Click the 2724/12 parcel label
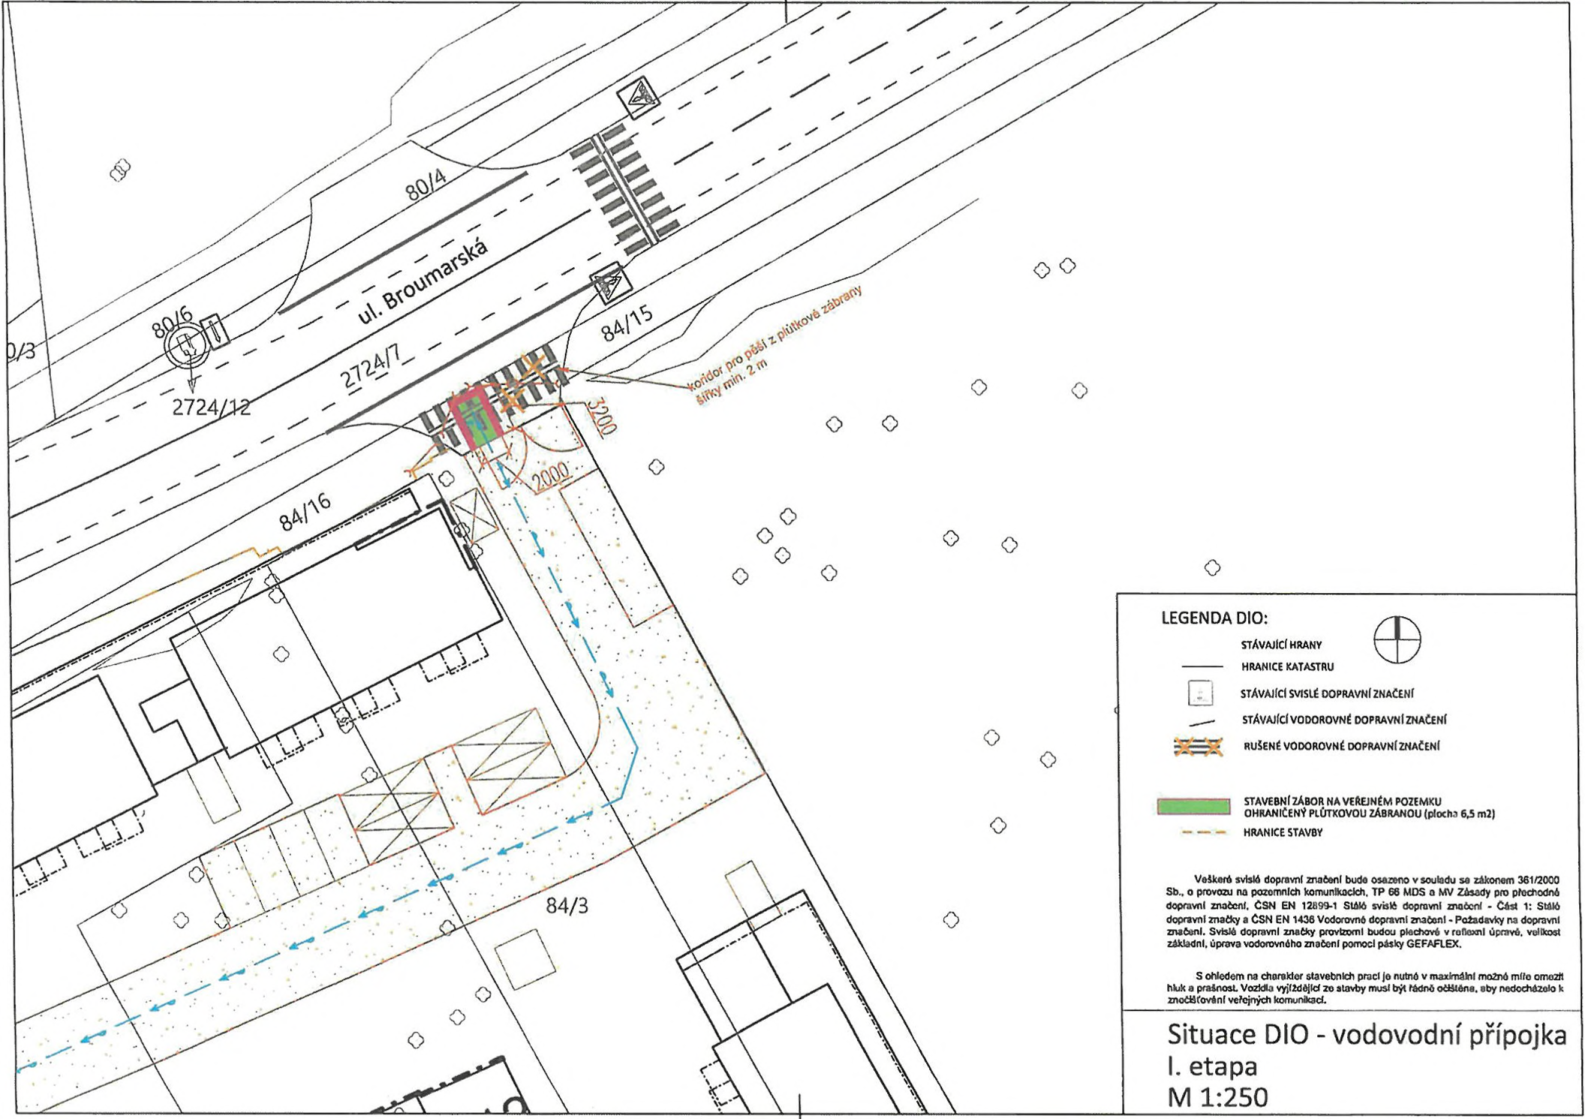This screenshot has height=1119, width=1585. pos(210,407)
